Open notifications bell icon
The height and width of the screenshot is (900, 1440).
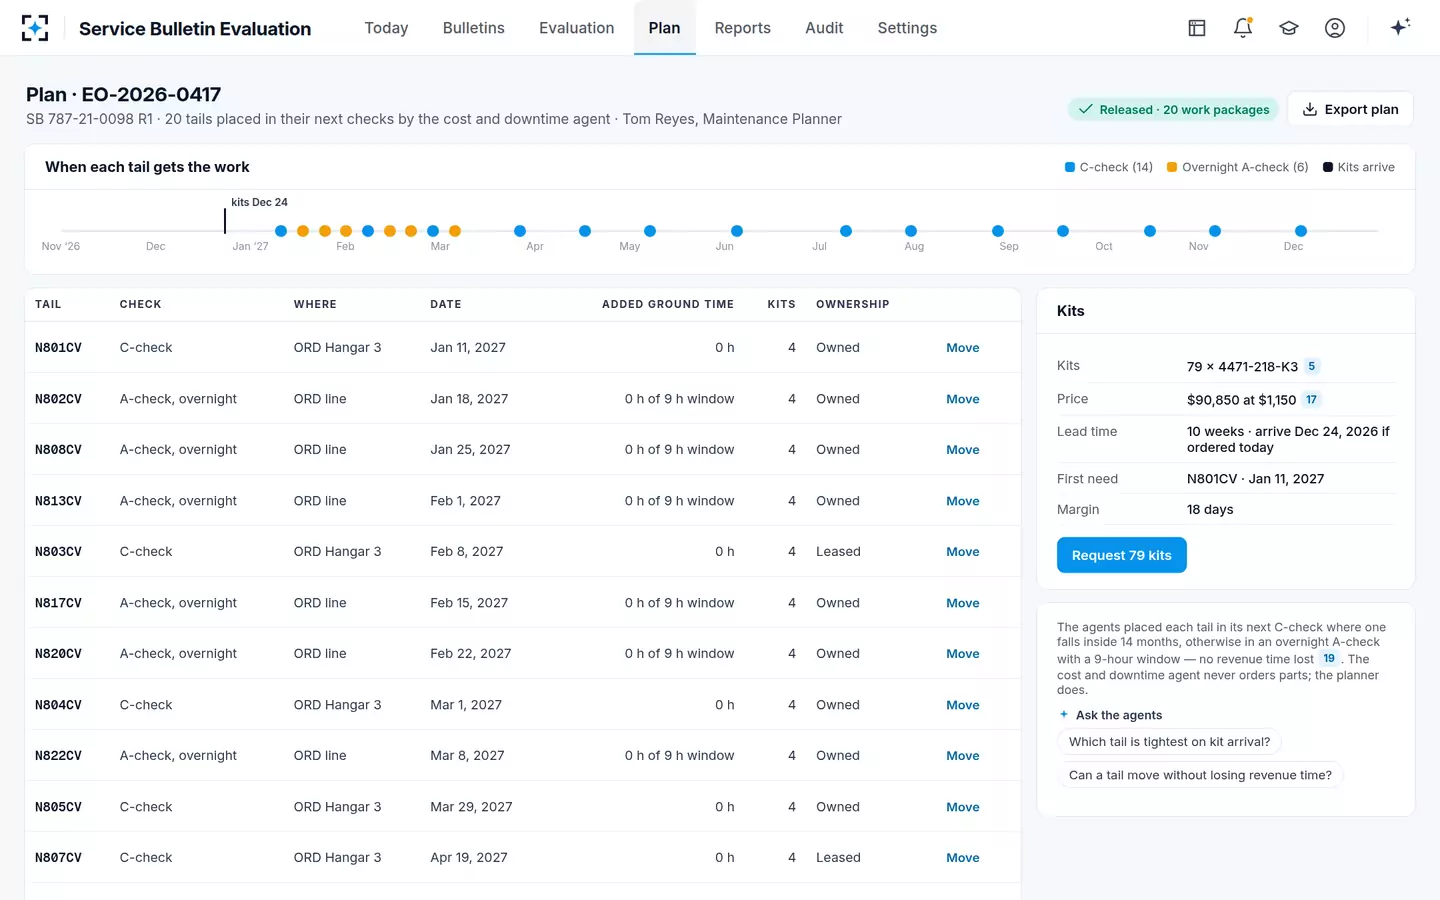(1243, 28)
